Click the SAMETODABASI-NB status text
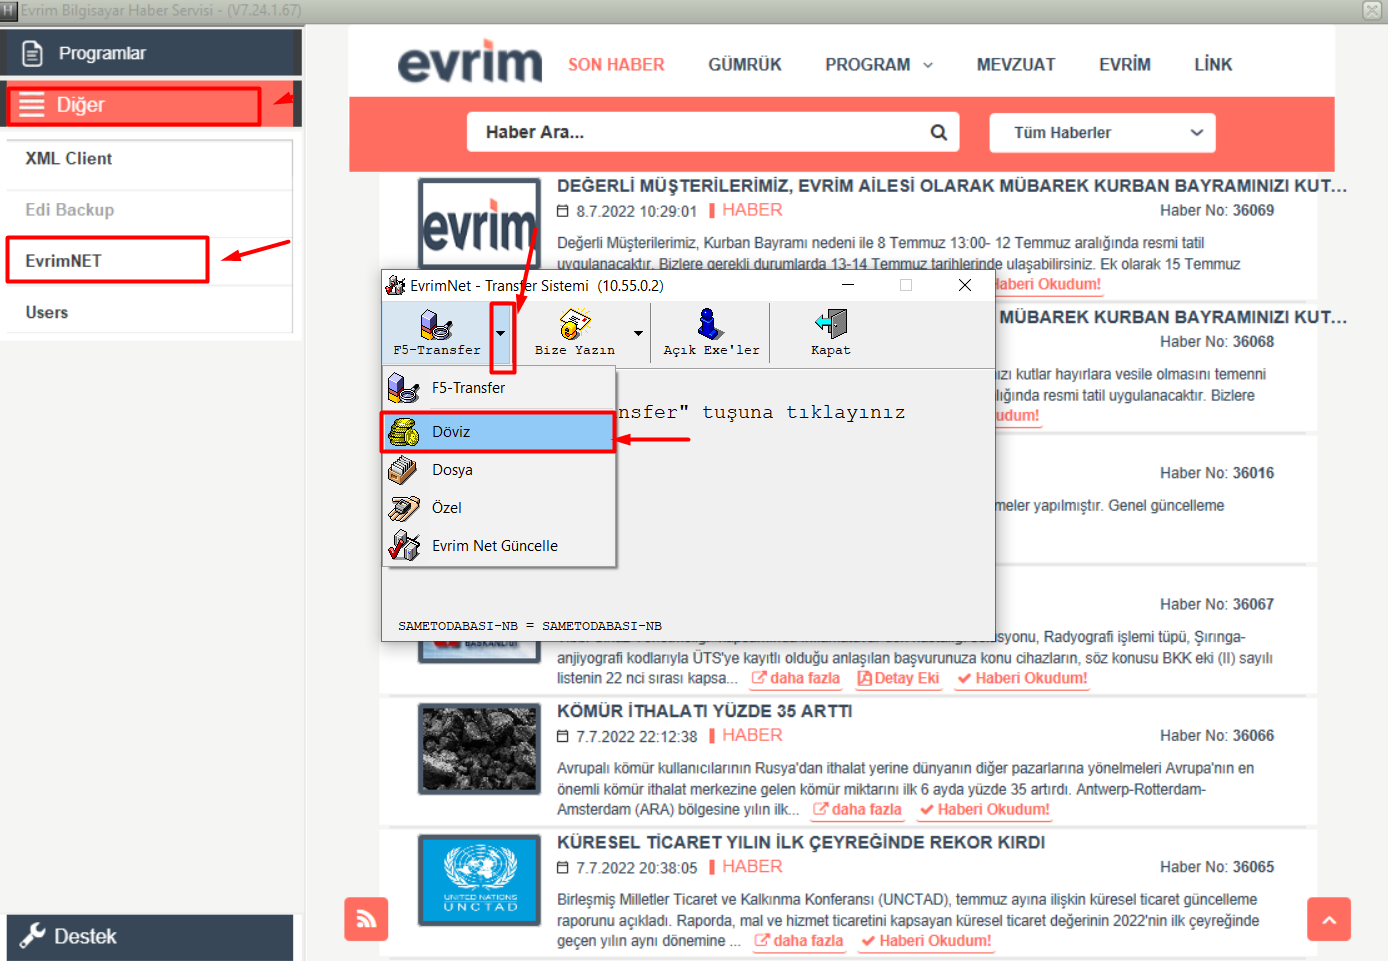 tap(530, 626)
